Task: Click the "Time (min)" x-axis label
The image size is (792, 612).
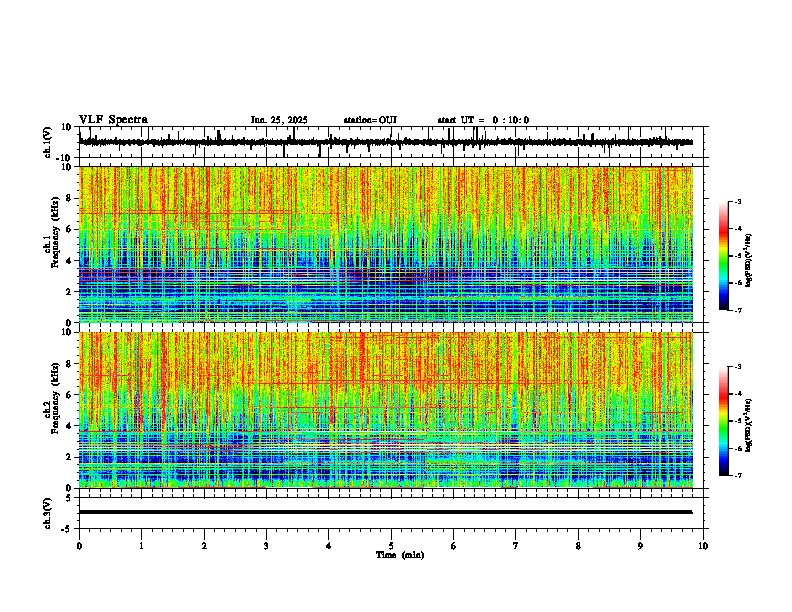Action: click(400, 555)
